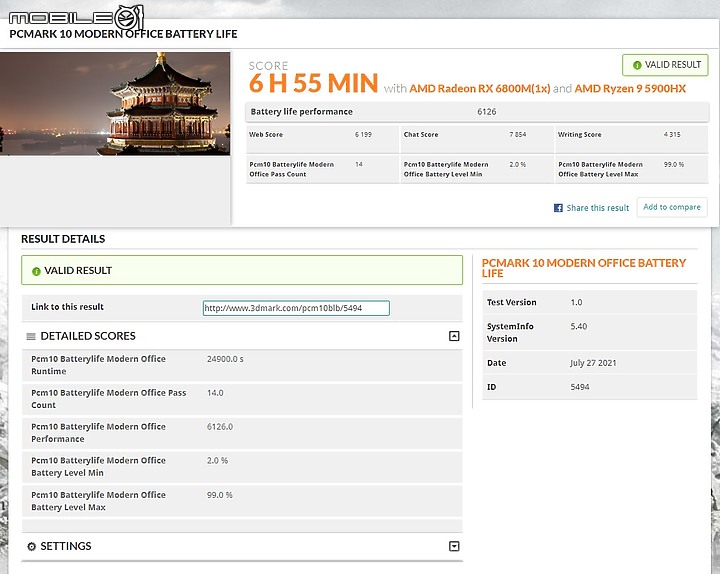Viewport: 720px width, 574px height.
Task: Click the Add to compare button
Action: (672, 207)
